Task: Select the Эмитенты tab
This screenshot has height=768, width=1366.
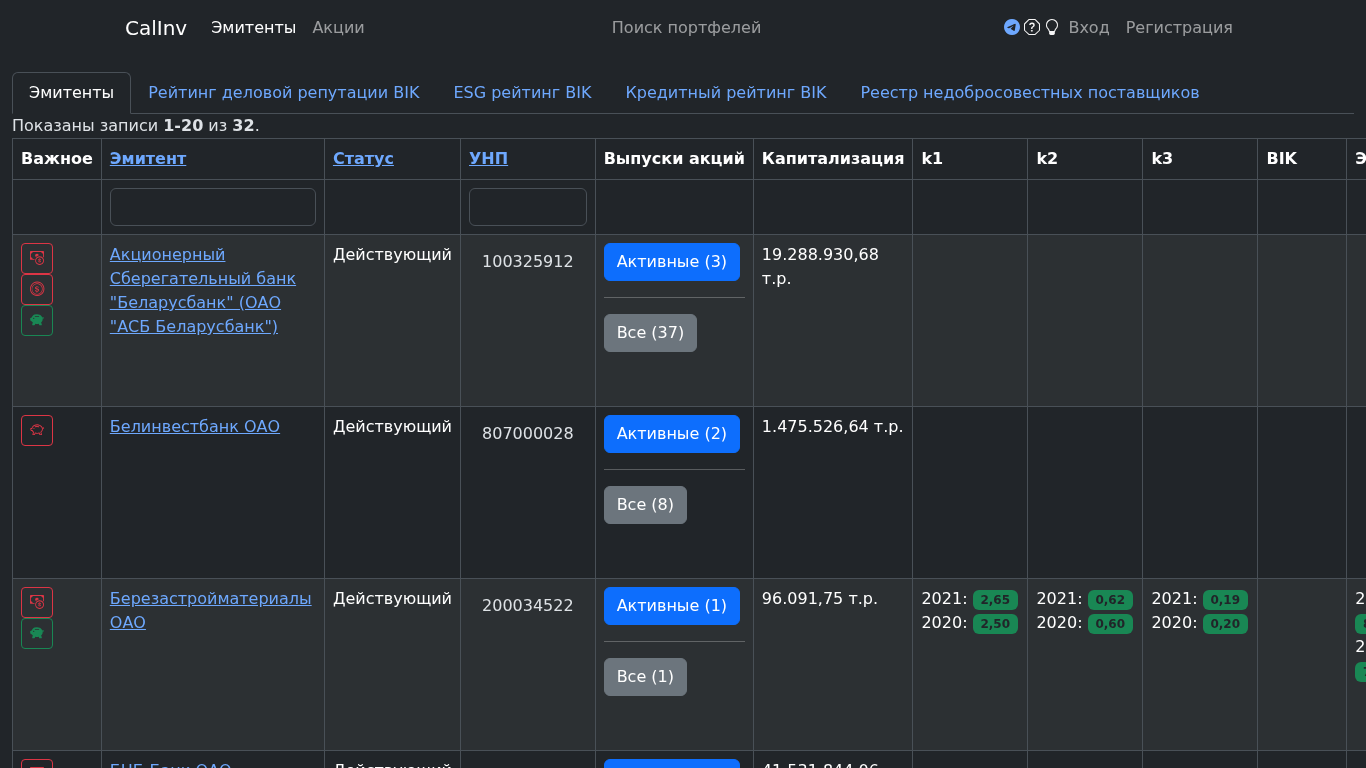Action: coord(71,93)
